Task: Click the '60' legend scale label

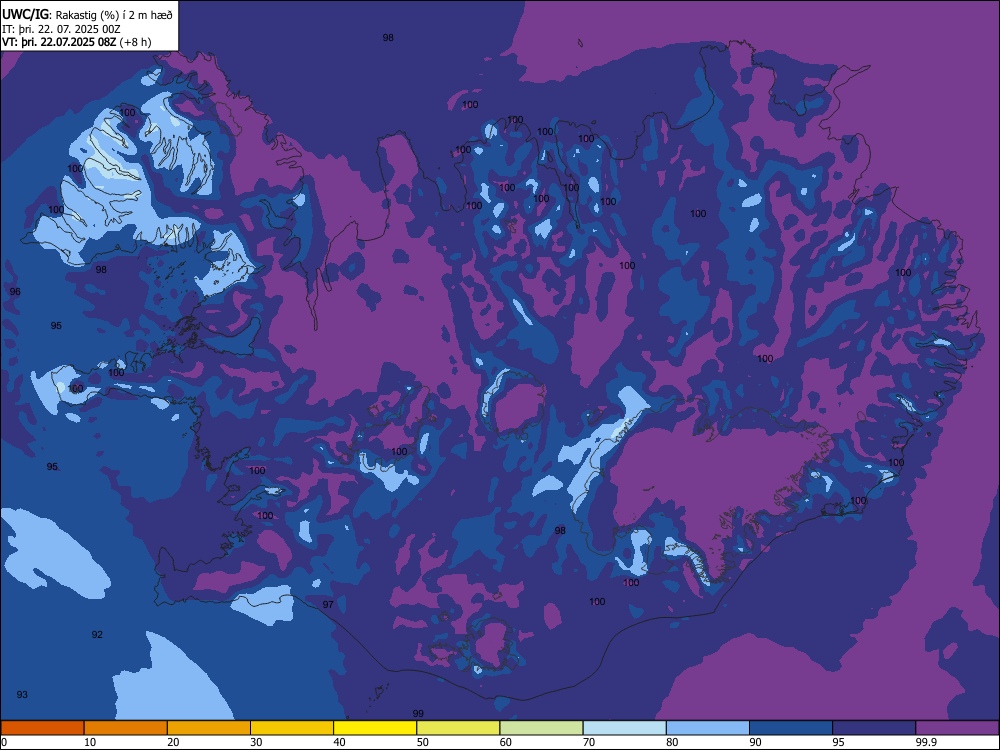Action: coord(506,742)
